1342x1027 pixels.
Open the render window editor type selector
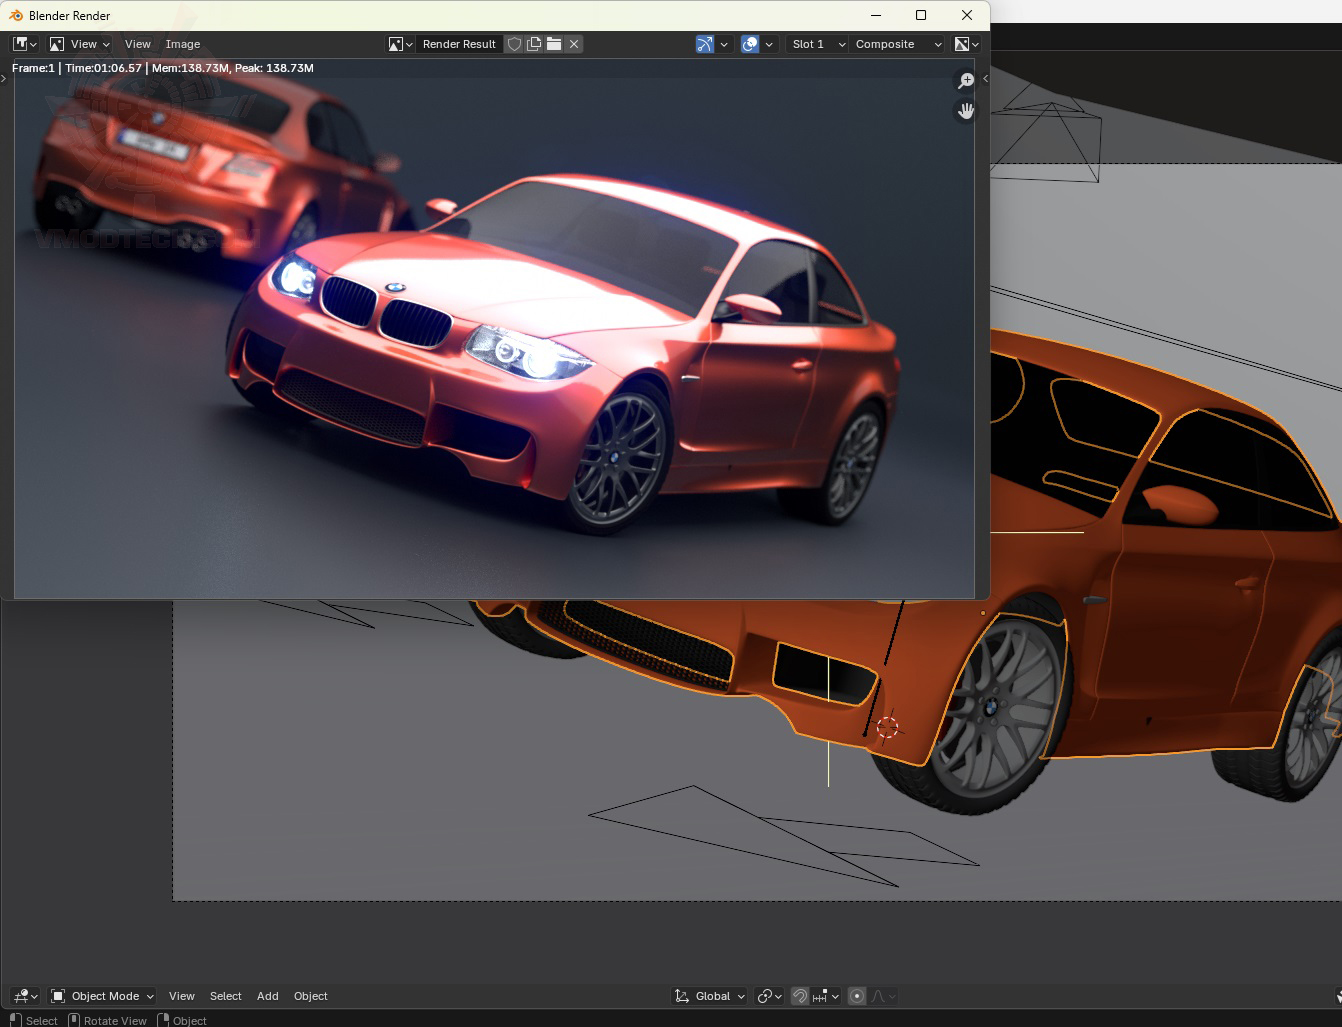[25, 44]
